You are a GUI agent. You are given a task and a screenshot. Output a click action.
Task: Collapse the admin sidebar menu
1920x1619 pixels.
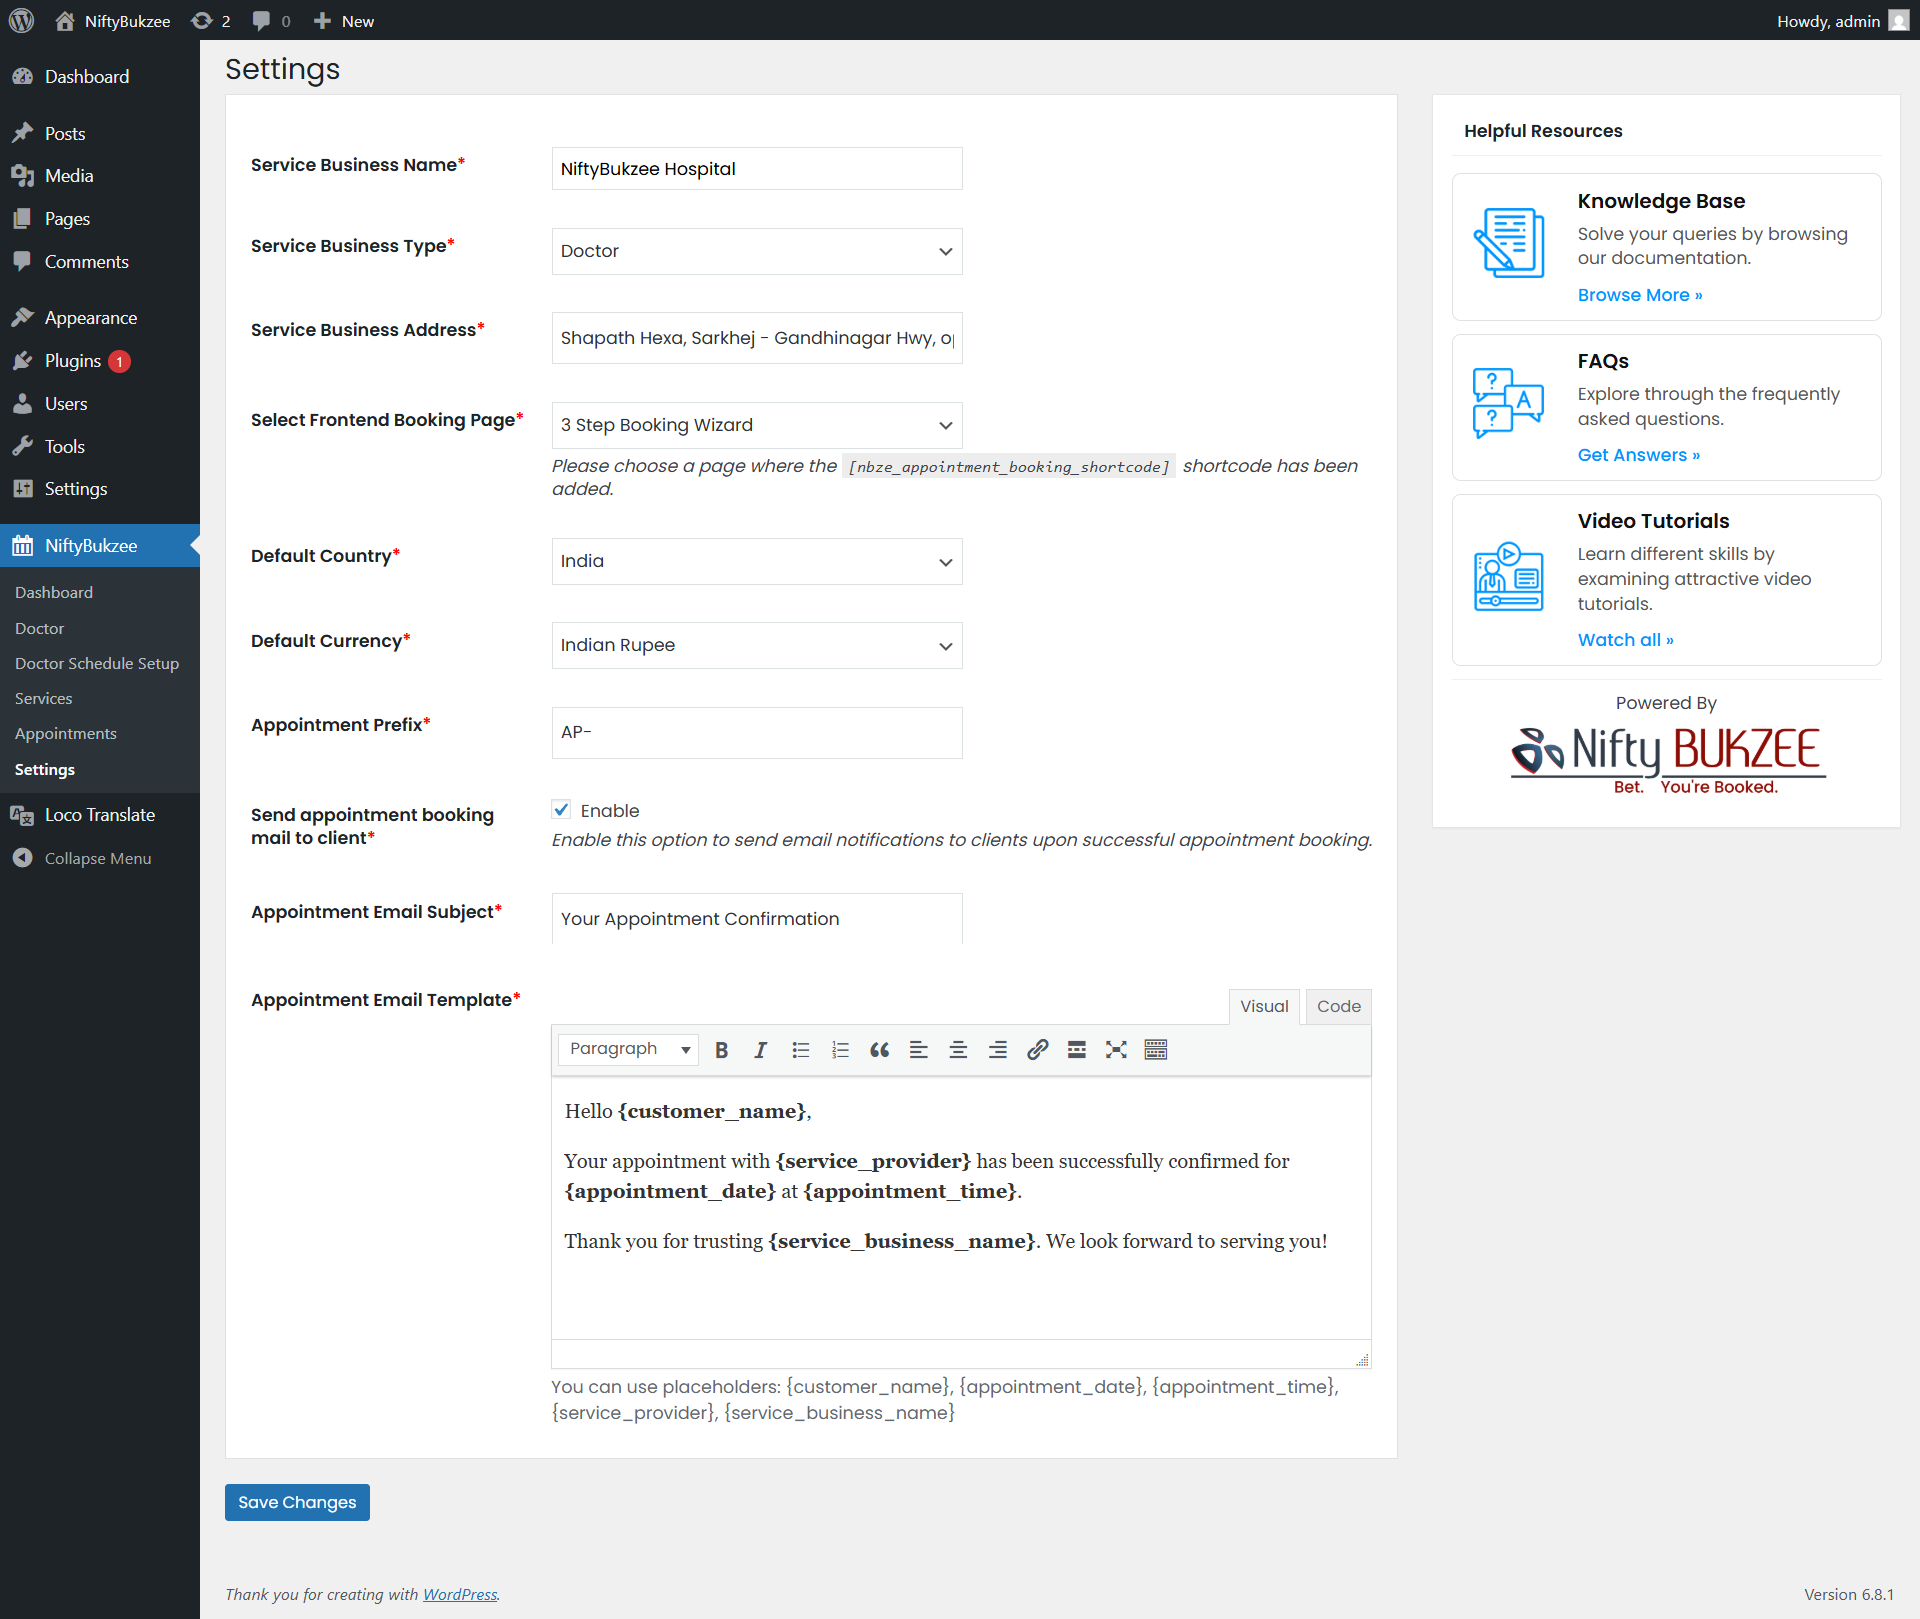[x=97, y=858]
